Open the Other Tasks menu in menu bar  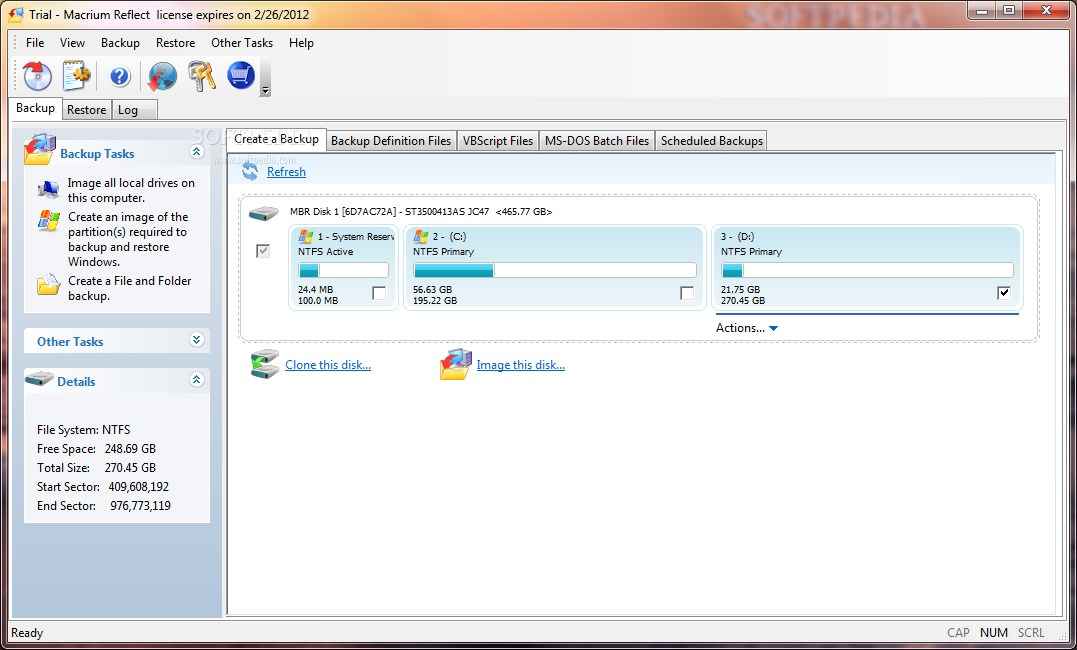pyautogui.click(x=241, y=43)
